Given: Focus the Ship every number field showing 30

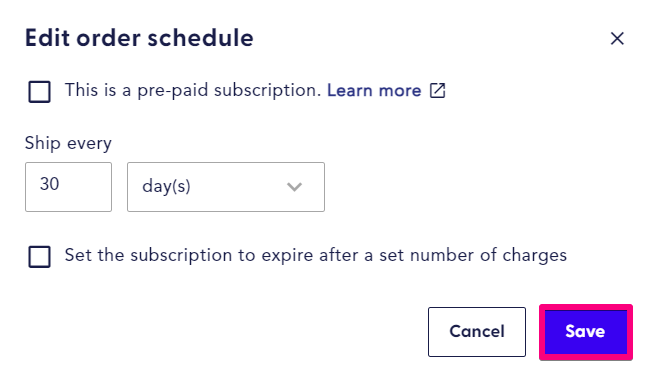Looking at the screenshot, I should point(68,187).
